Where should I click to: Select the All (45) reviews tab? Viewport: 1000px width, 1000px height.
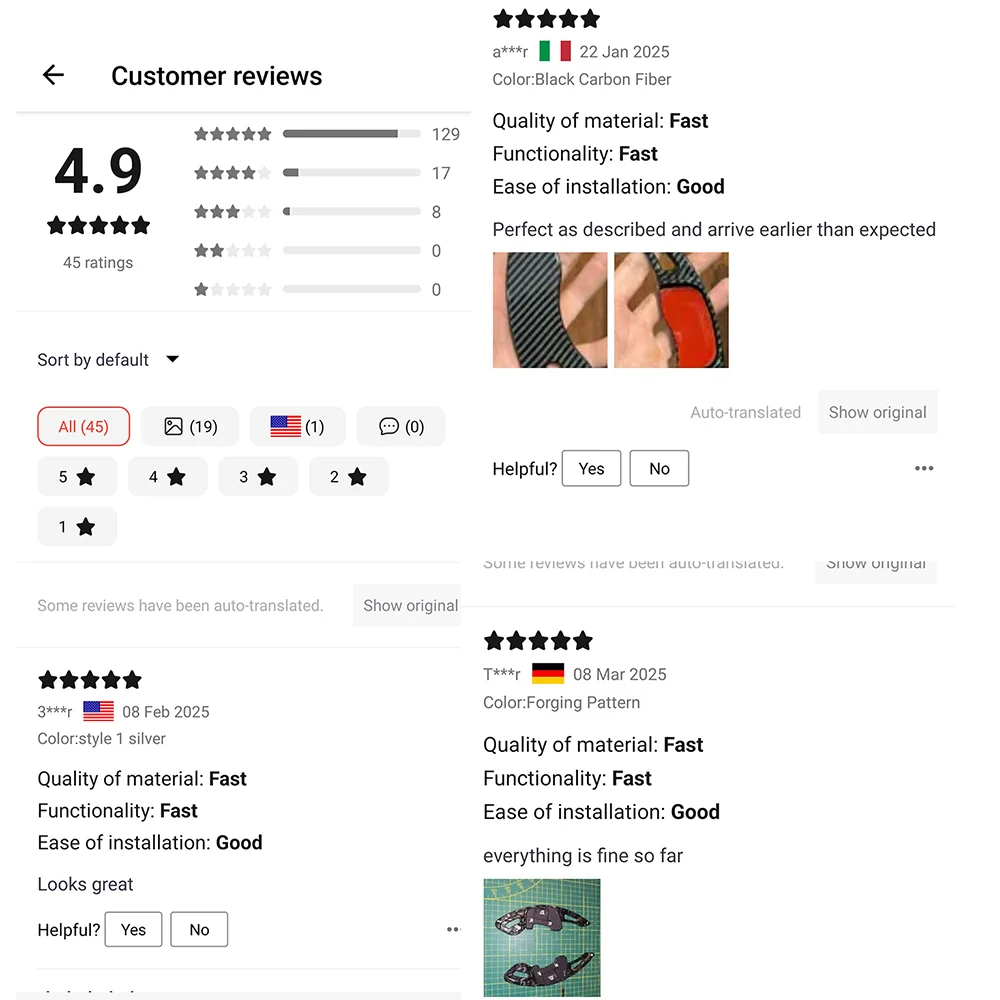tap(83, 426)
